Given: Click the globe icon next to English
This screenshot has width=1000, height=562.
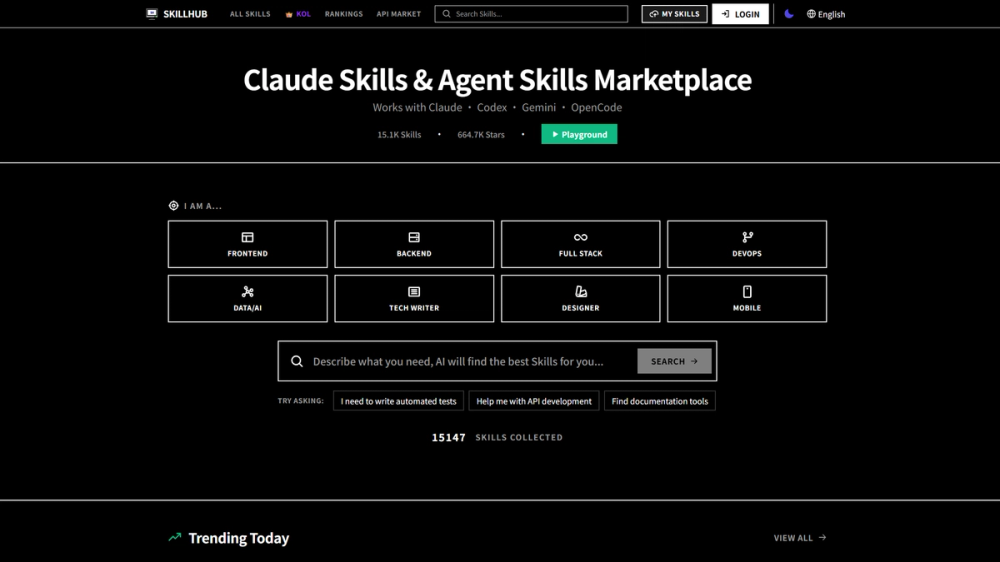Looking at the screenshot, I should [x=811, y=14].
